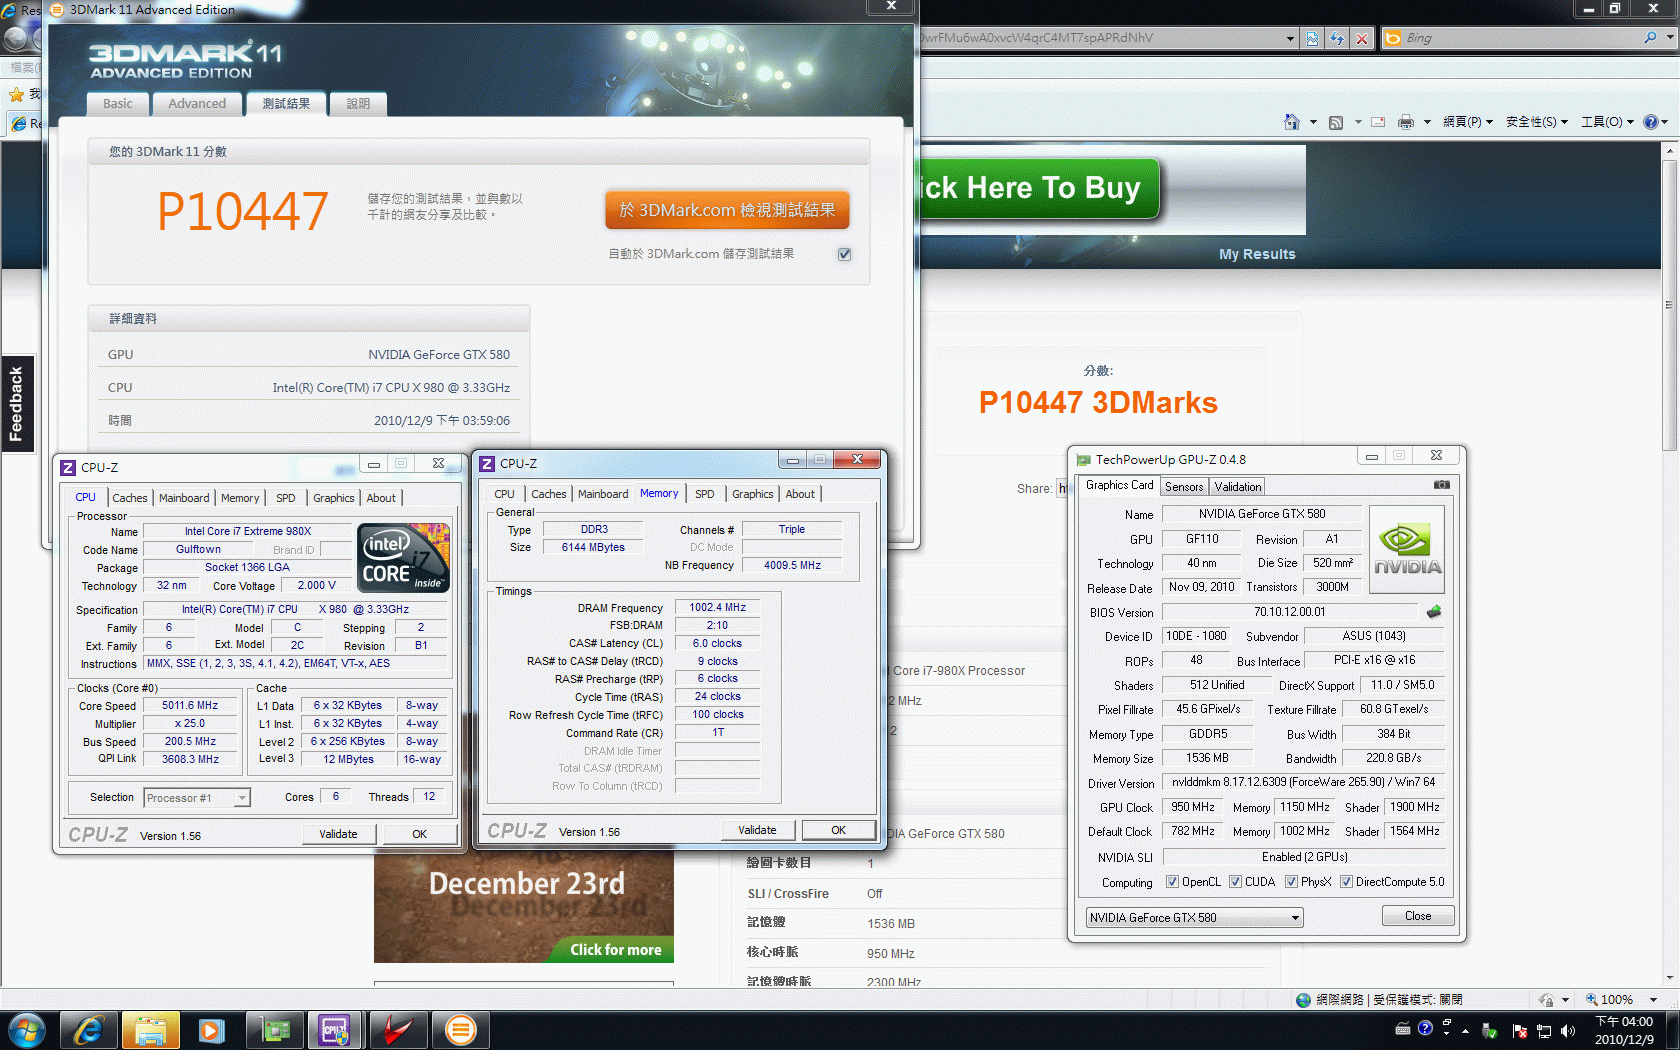Click the IE refresh page icon
Image resolution: width=1680 pixels, height=1050 pixels.
1337,38
